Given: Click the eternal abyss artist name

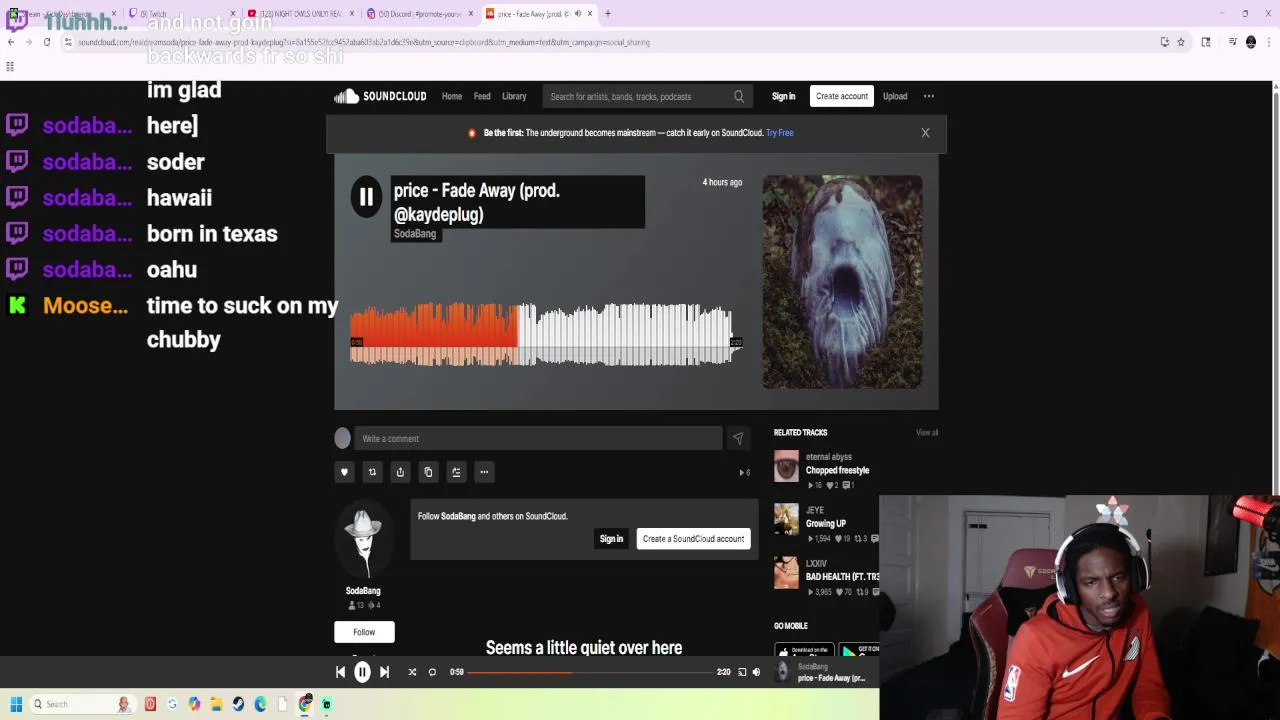Looking at the screenshot, I should pyautogui.click(x=829, y=457).
